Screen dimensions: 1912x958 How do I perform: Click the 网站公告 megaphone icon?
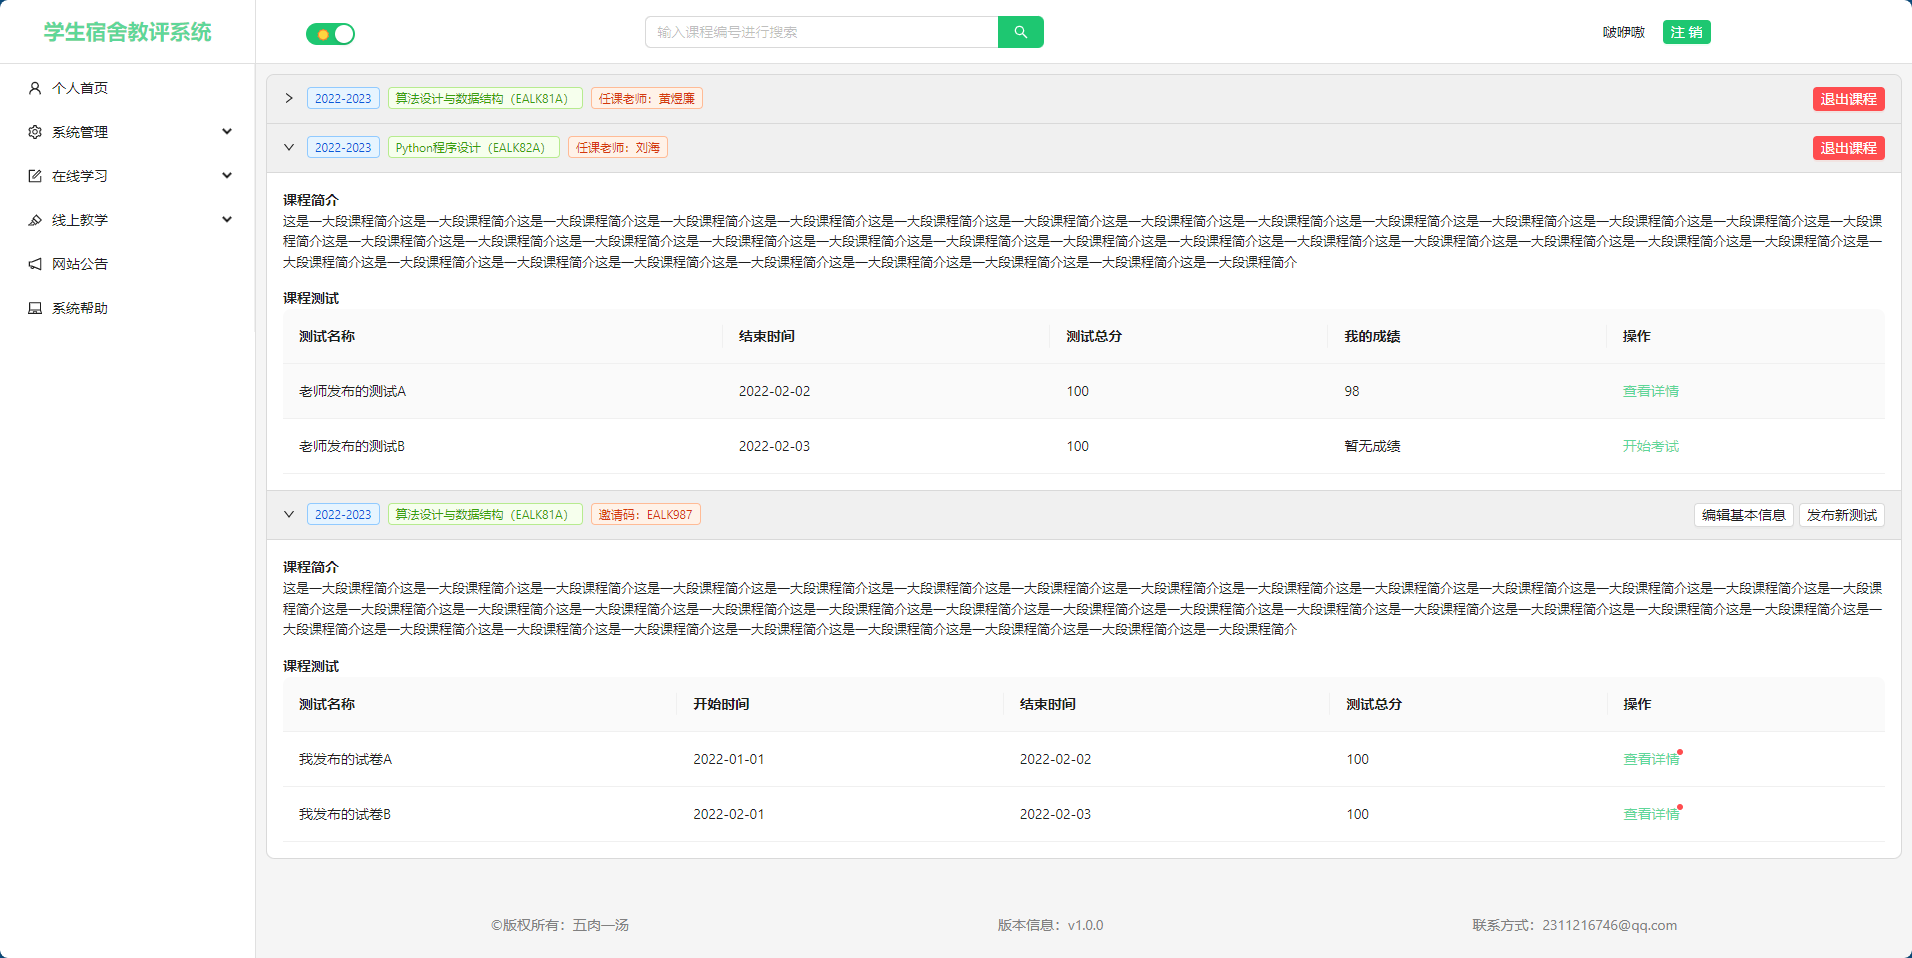[35, 264]
